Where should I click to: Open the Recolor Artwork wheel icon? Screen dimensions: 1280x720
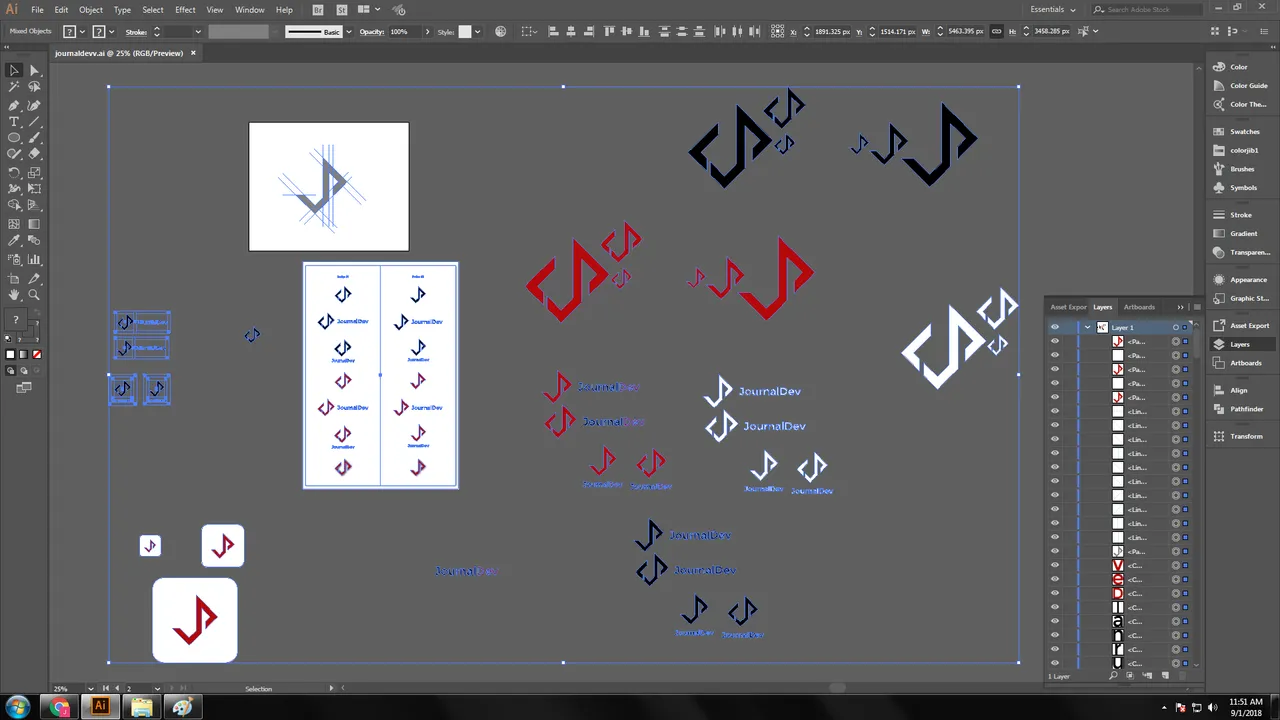click(x=500, y=32)
